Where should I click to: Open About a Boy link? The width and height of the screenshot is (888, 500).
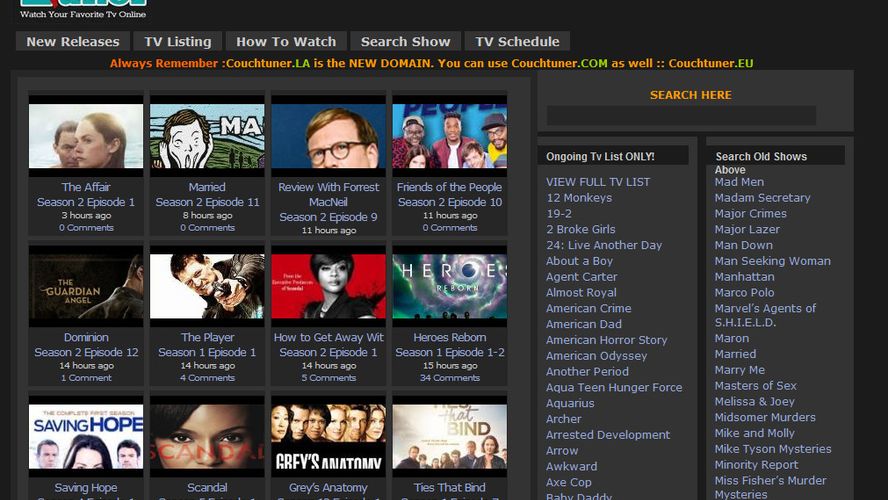click(x=579, y=261)
